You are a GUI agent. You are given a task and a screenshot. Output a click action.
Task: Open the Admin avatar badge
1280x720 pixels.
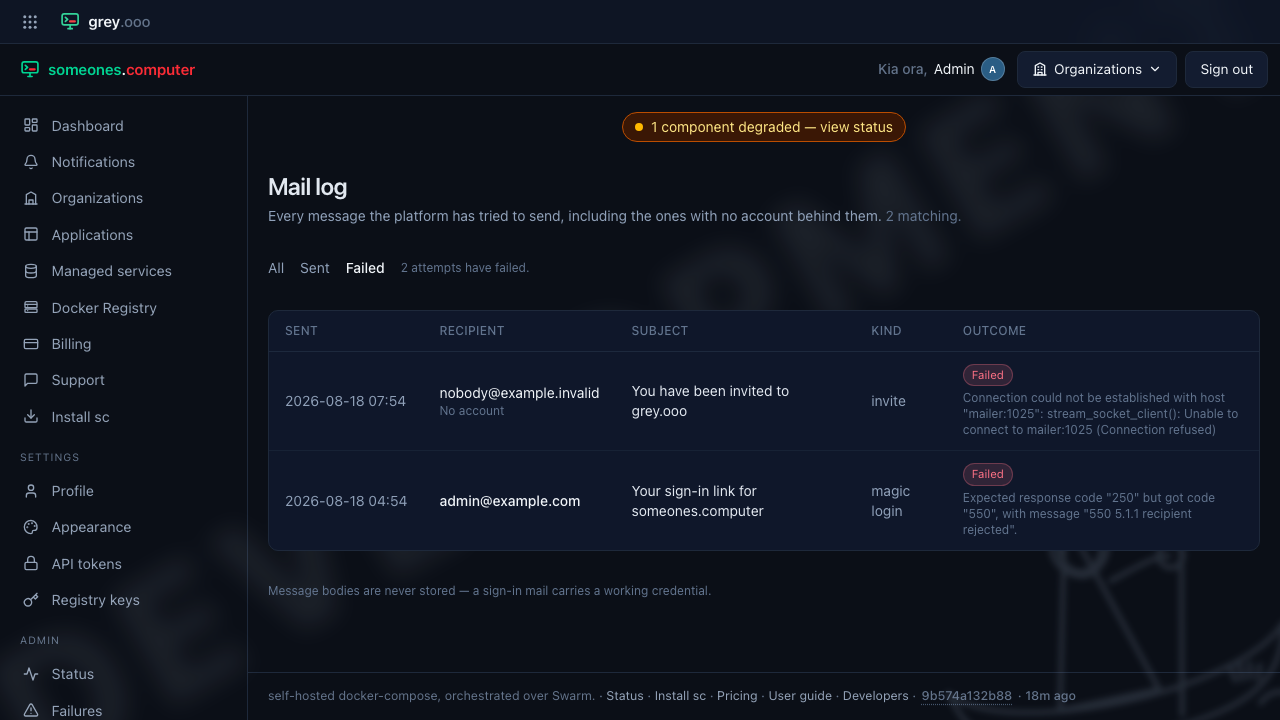[993, 69]
